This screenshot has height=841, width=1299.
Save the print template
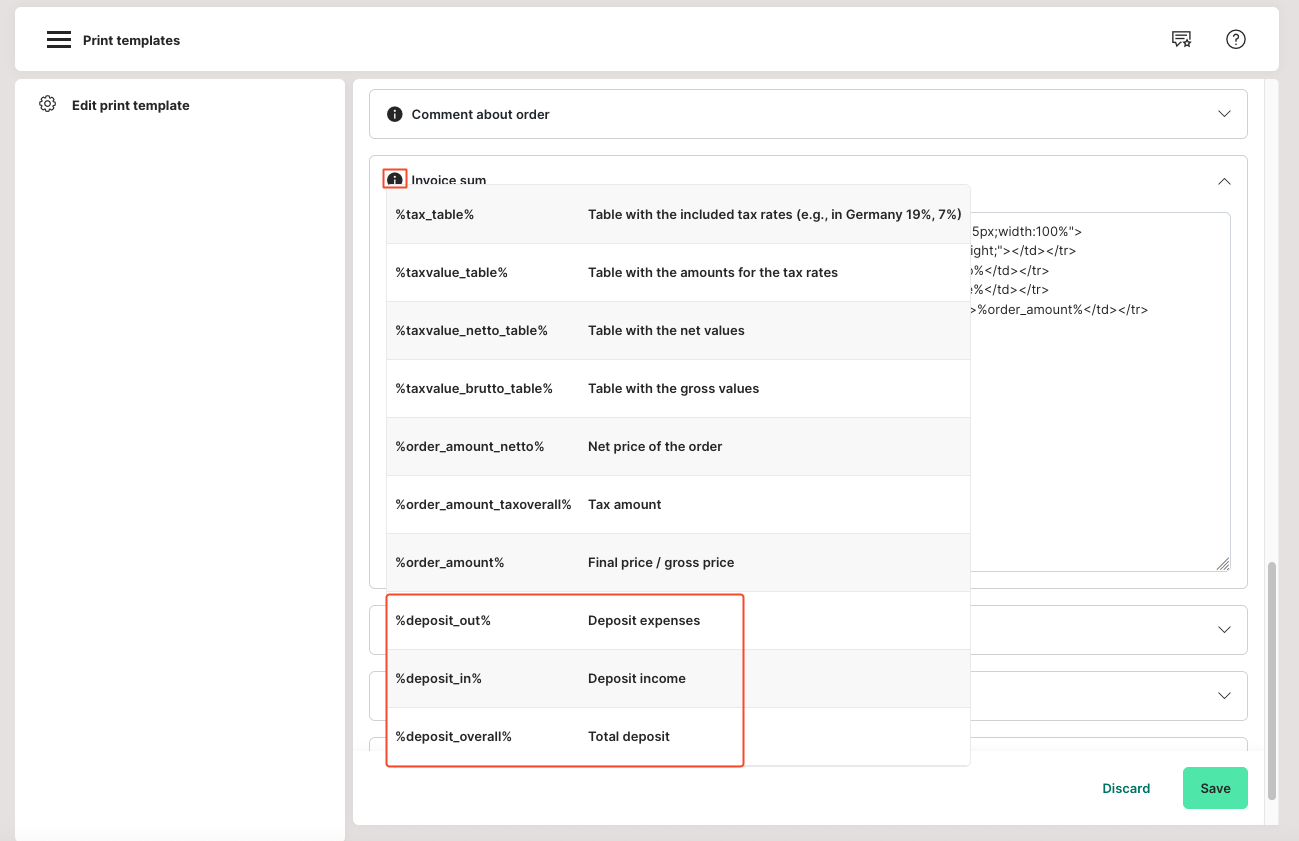coord(1215,788)
